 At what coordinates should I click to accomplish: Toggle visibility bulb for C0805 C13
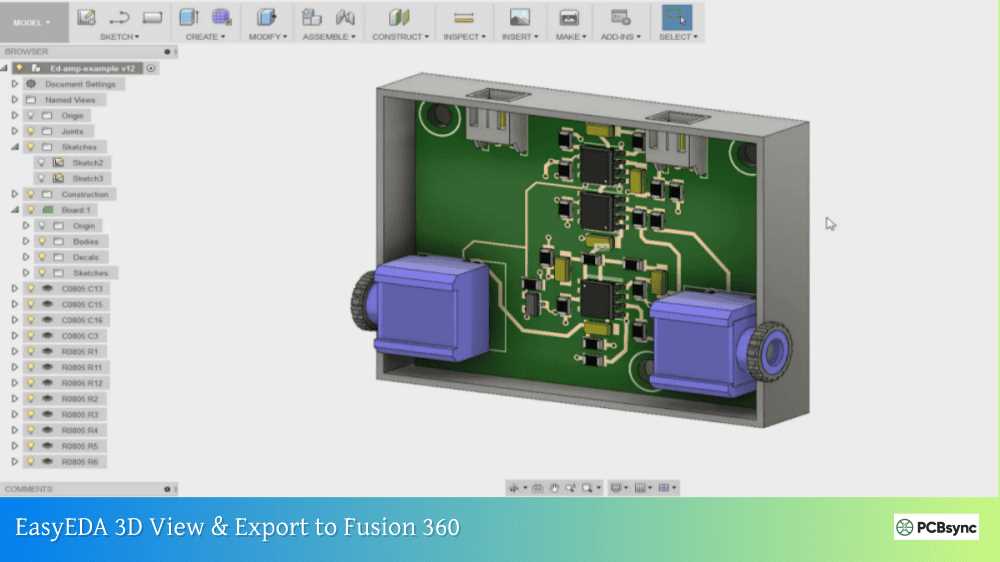point(31,288)
